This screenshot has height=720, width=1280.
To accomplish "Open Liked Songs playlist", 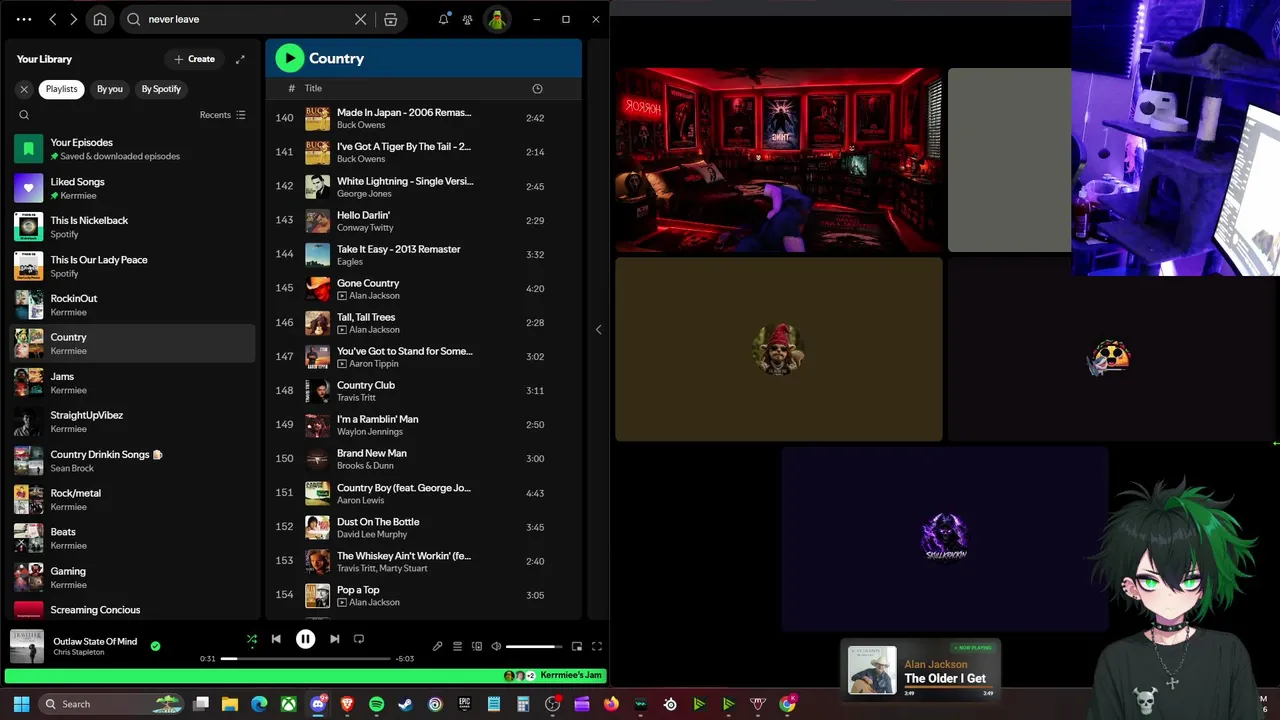I will 132,188.
